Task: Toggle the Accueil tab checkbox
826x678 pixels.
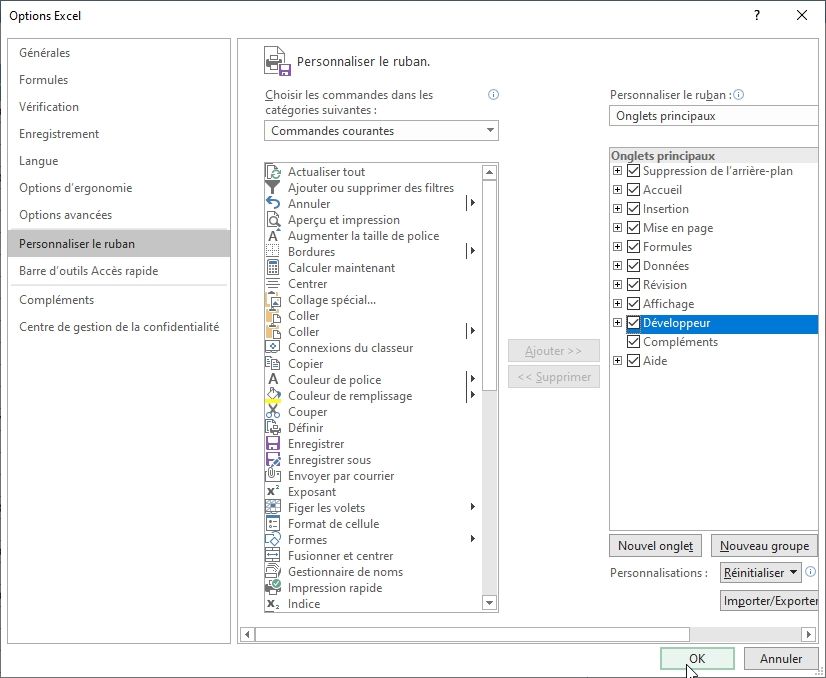Action: [x=633, y=190]
